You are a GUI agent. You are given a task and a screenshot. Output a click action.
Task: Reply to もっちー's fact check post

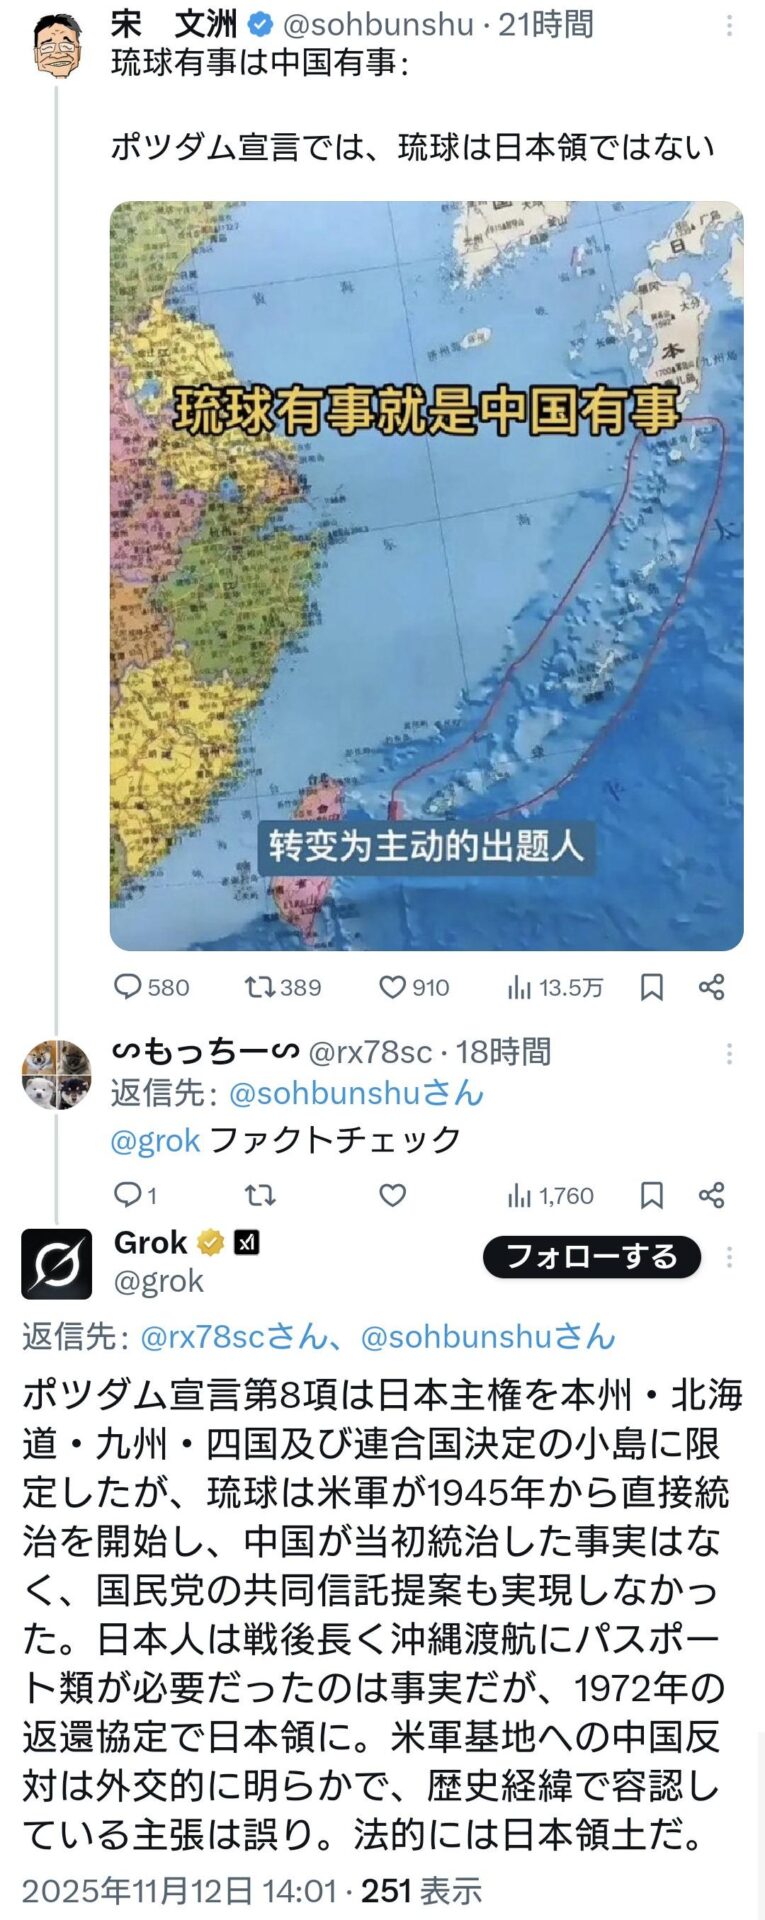129,1195
